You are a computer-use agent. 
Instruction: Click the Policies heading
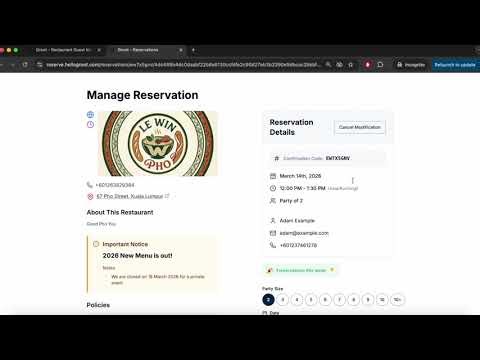tap(98, 305)
